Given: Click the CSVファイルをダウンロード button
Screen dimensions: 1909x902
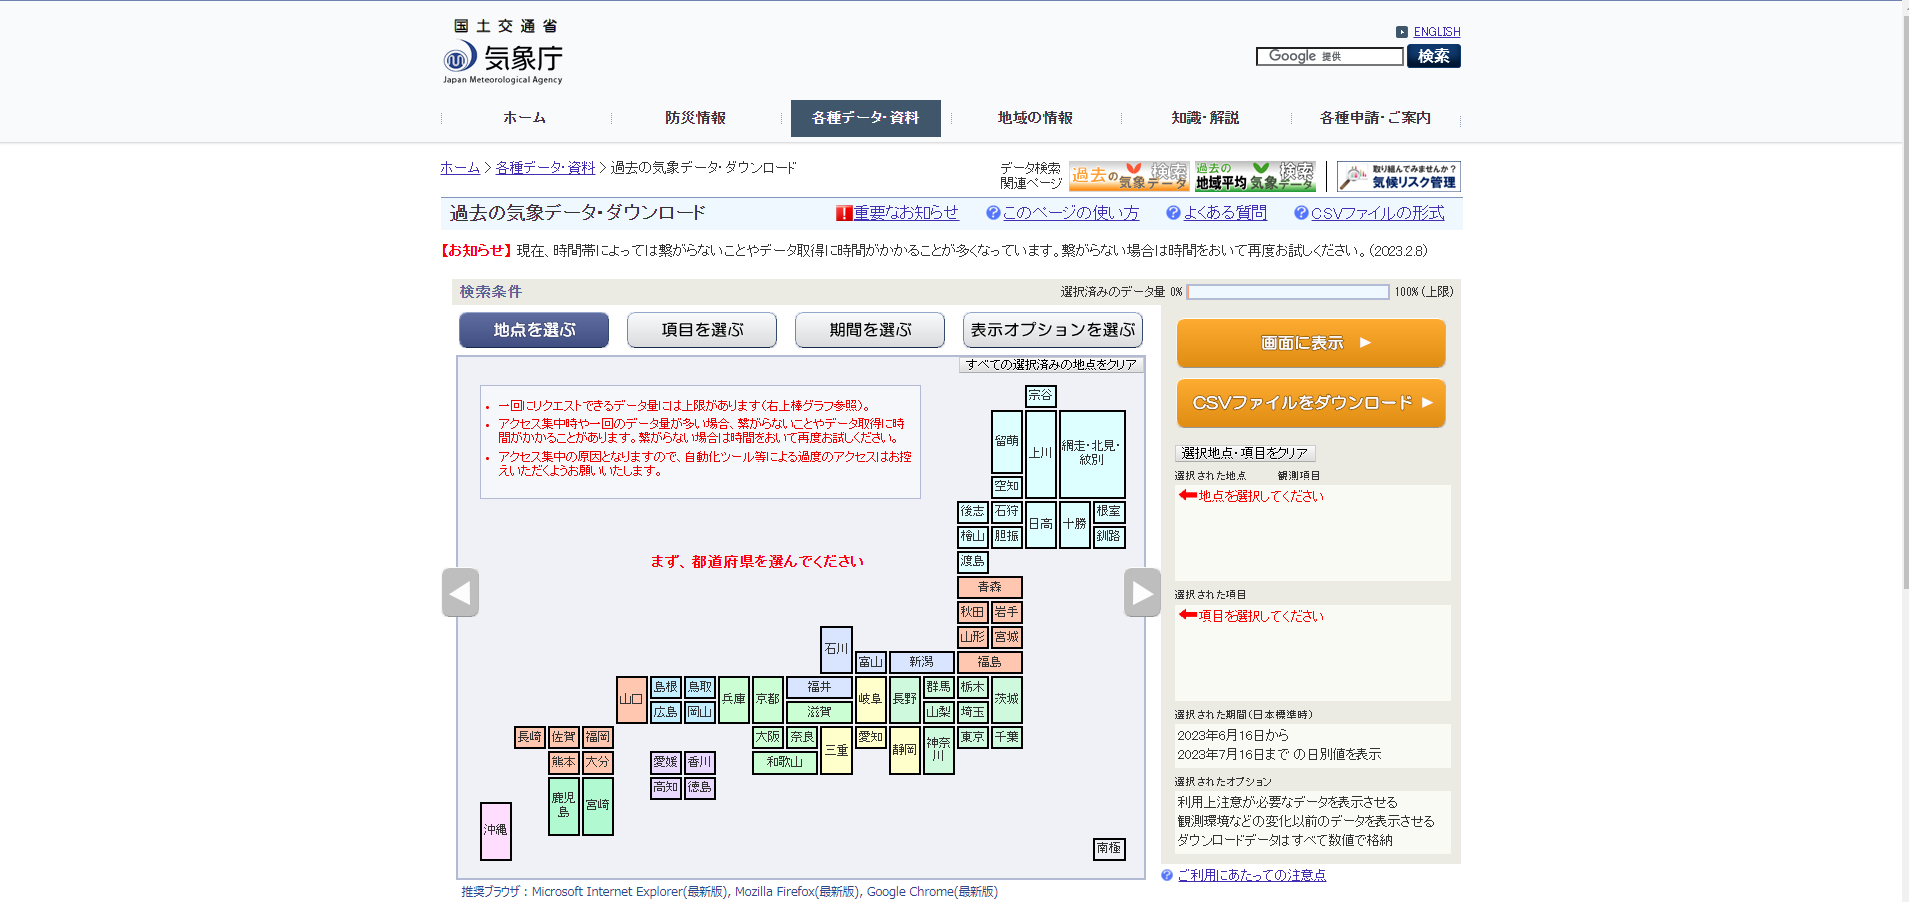Looking at the screenshot, I should [x=1310, y=403].
